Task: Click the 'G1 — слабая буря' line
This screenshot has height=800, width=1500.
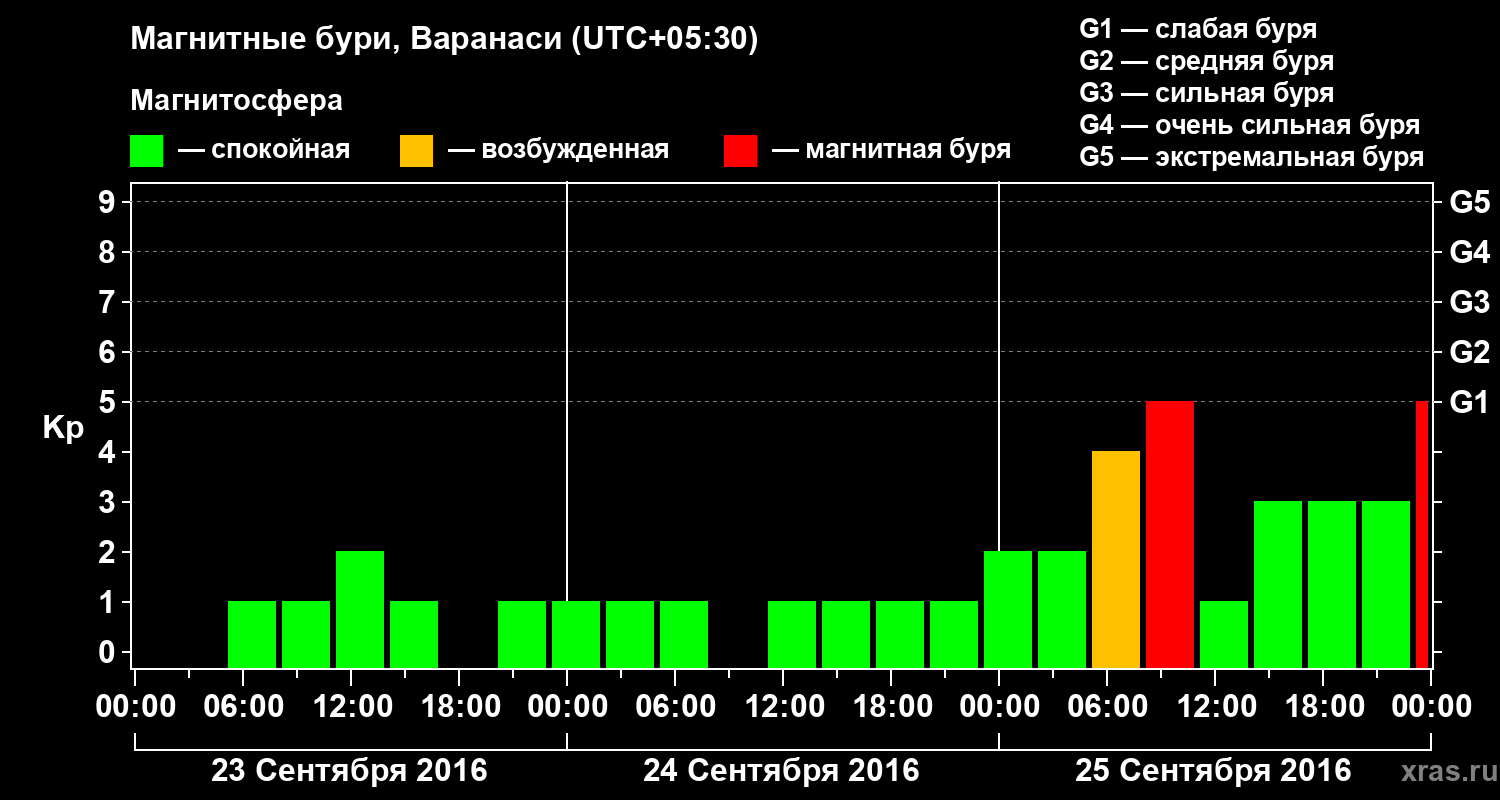Action: (x=1198, y=29)
